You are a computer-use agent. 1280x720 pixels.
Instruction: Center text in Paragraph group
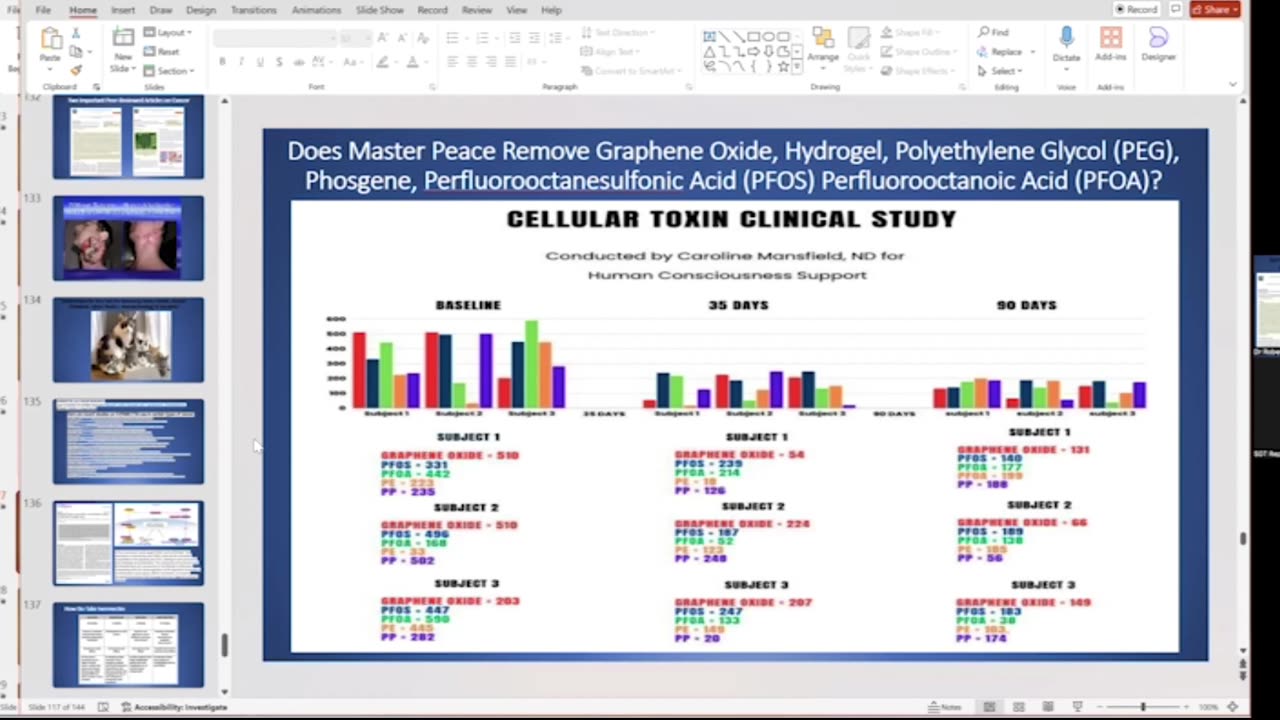[471, 62]
